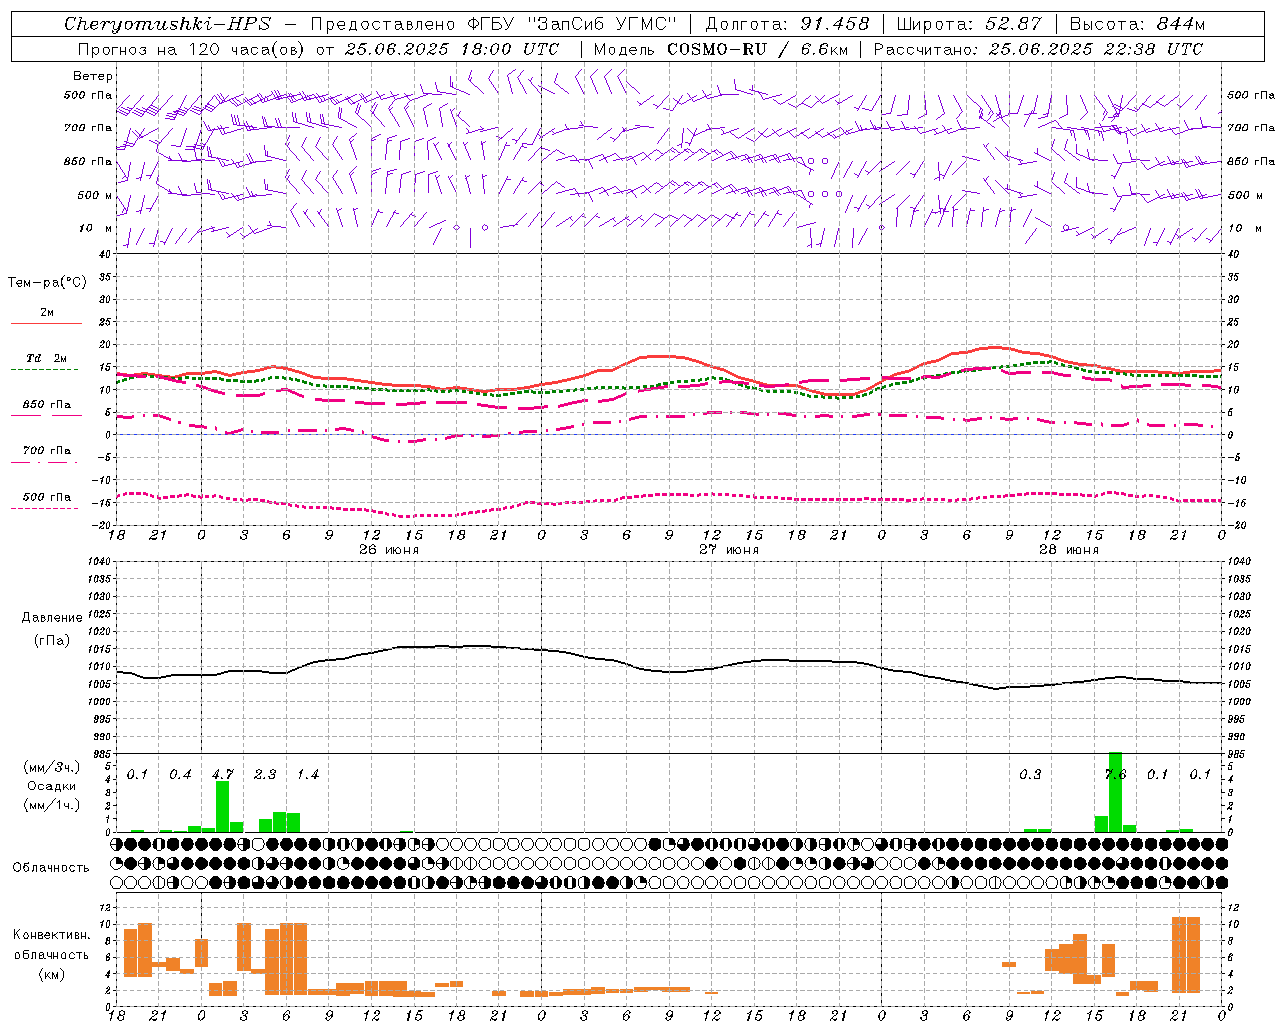Click the '1.4' precipitation amount value
This screenshot has height=1024, width=1280.
(x=307, y=775)
